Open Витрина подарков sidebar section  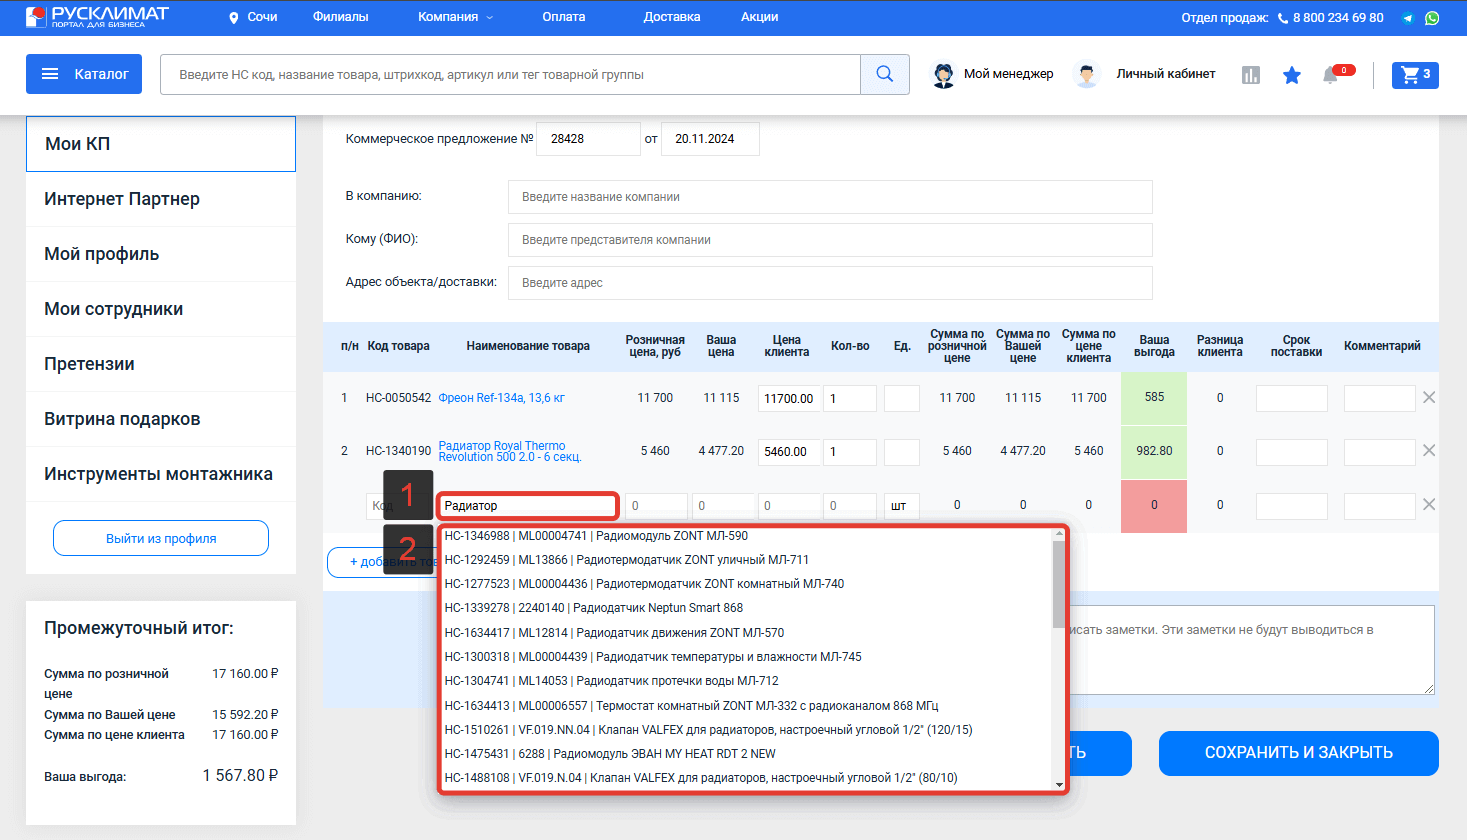coord(161,419)
